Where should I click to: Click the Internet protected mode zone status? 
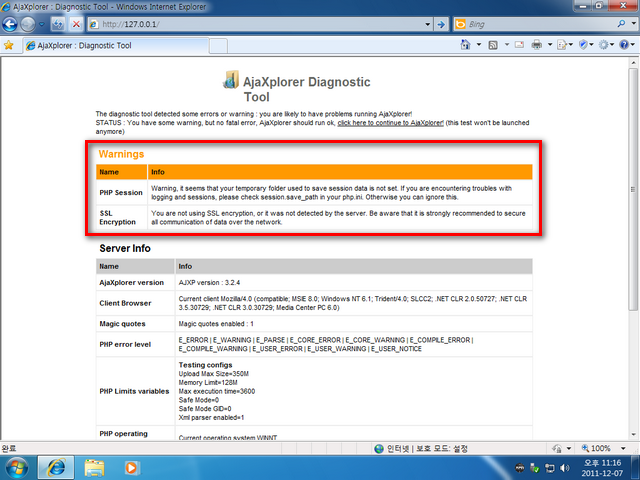[x=421, y=449]
